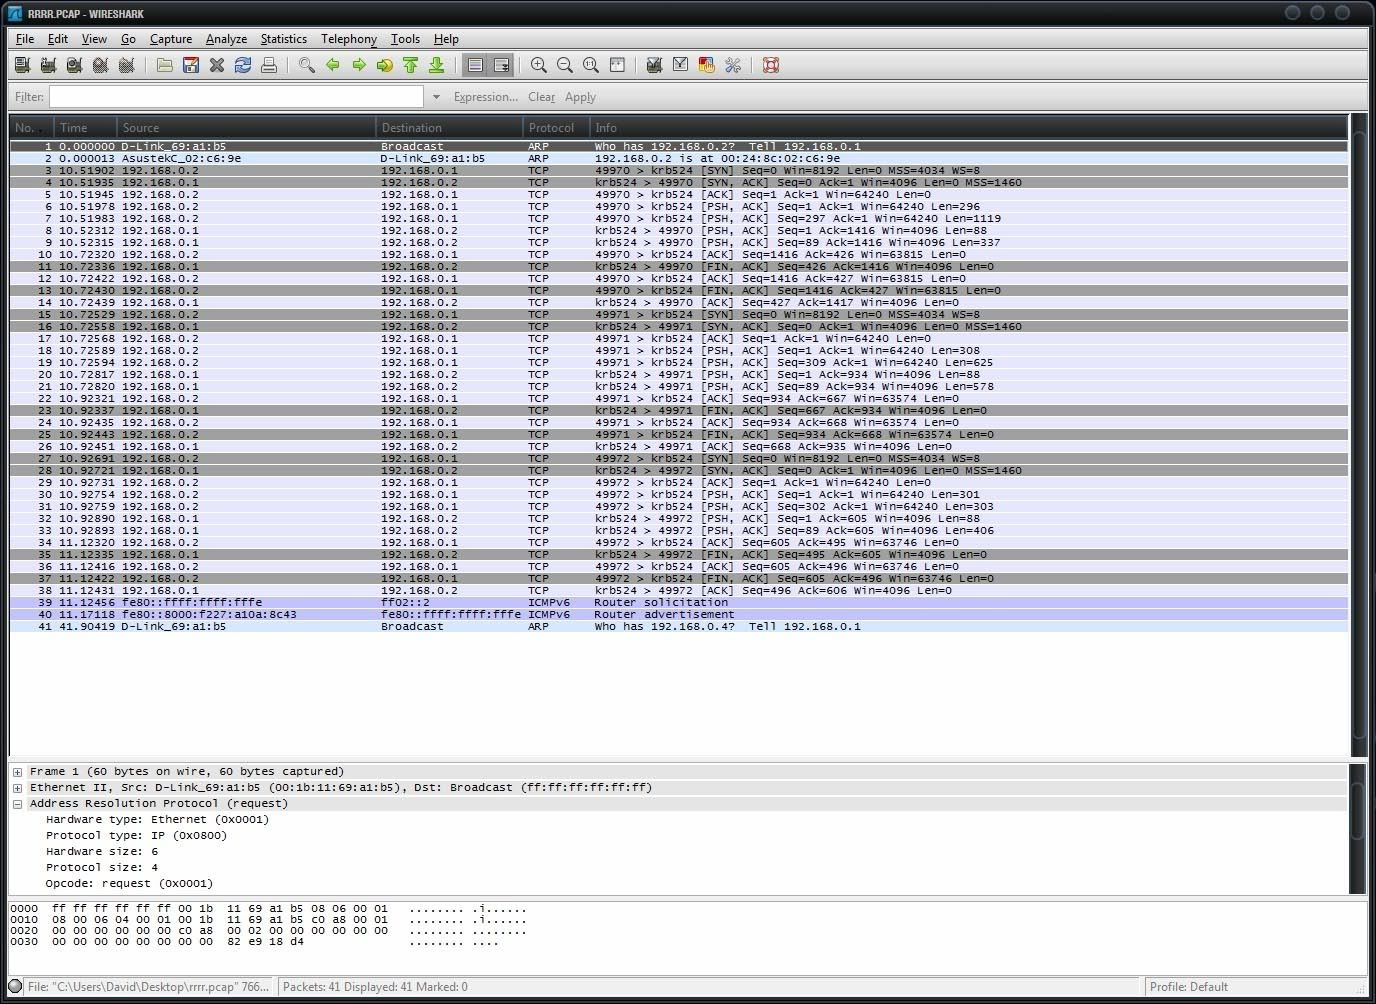Start a new live capture
This screenshot has height=1004, width=1376.
pyautogui.click(x=74, y=65)
